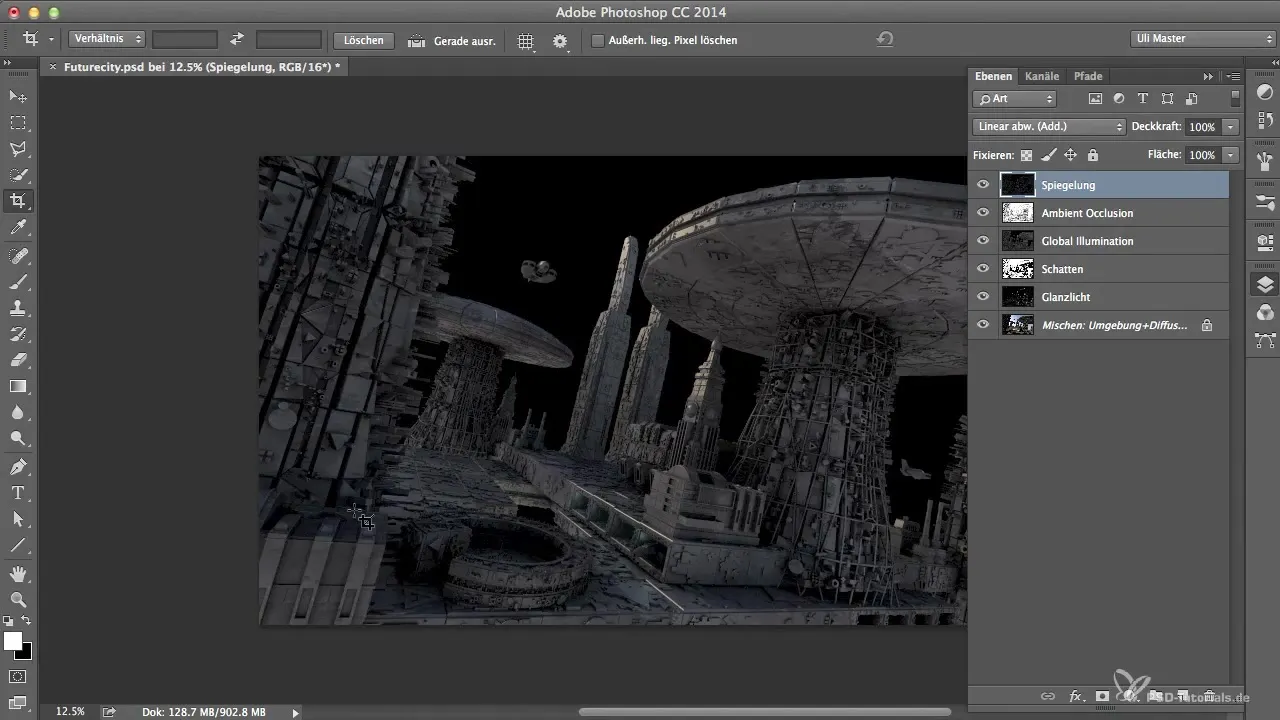Open the Verhältnis ratio dropdown

[x=107, y=40]
